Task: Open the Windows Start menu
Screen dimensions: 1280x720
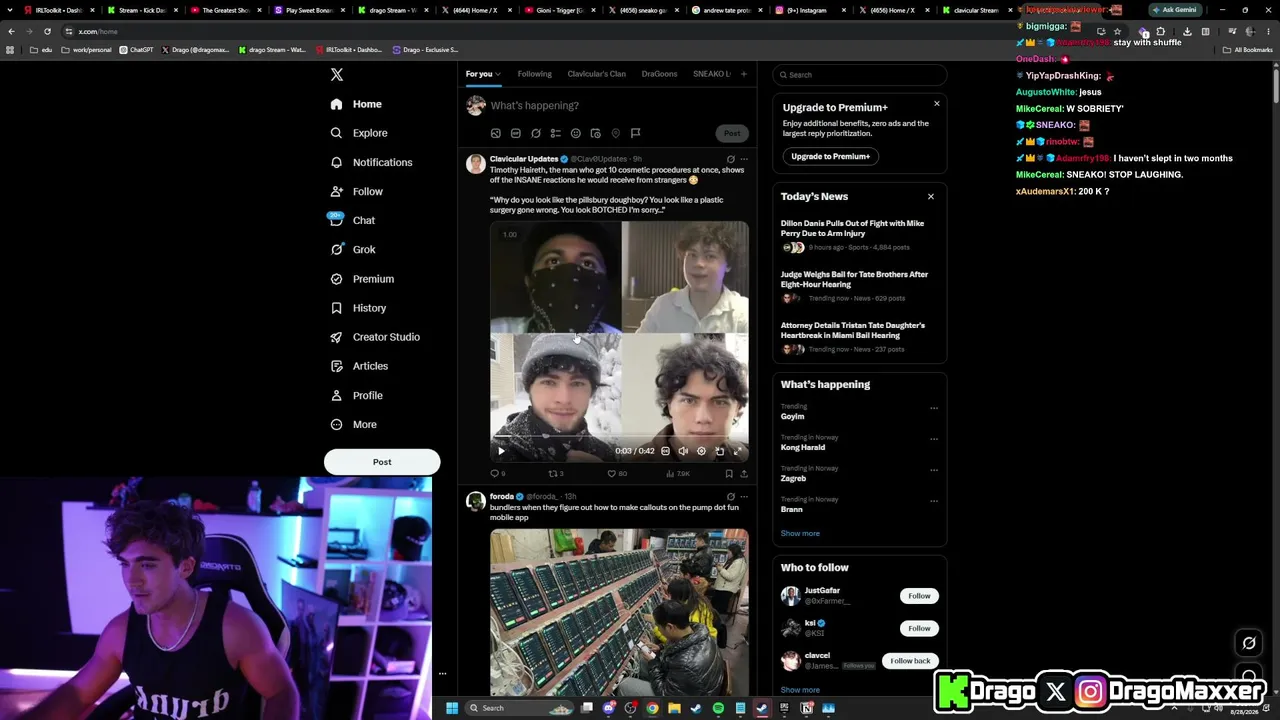Action: click(452, 708)
